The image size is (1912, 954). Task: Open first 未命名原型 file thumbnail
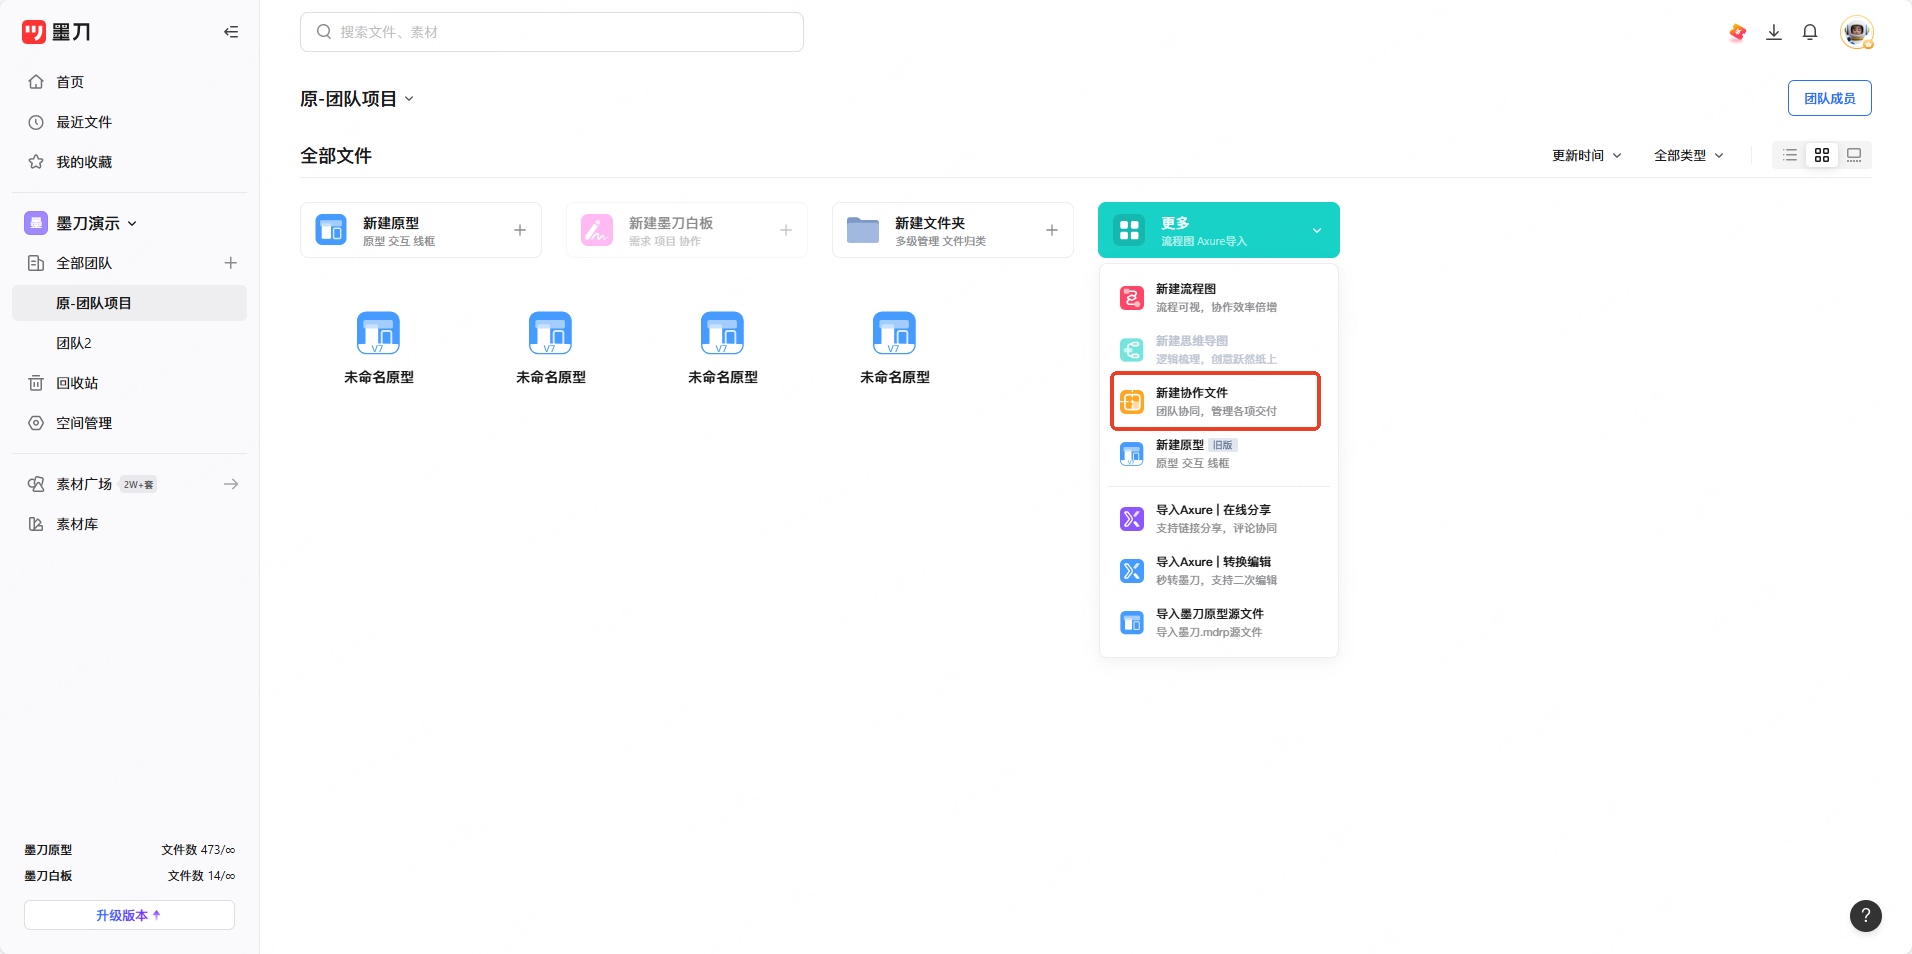click(378, 333)
